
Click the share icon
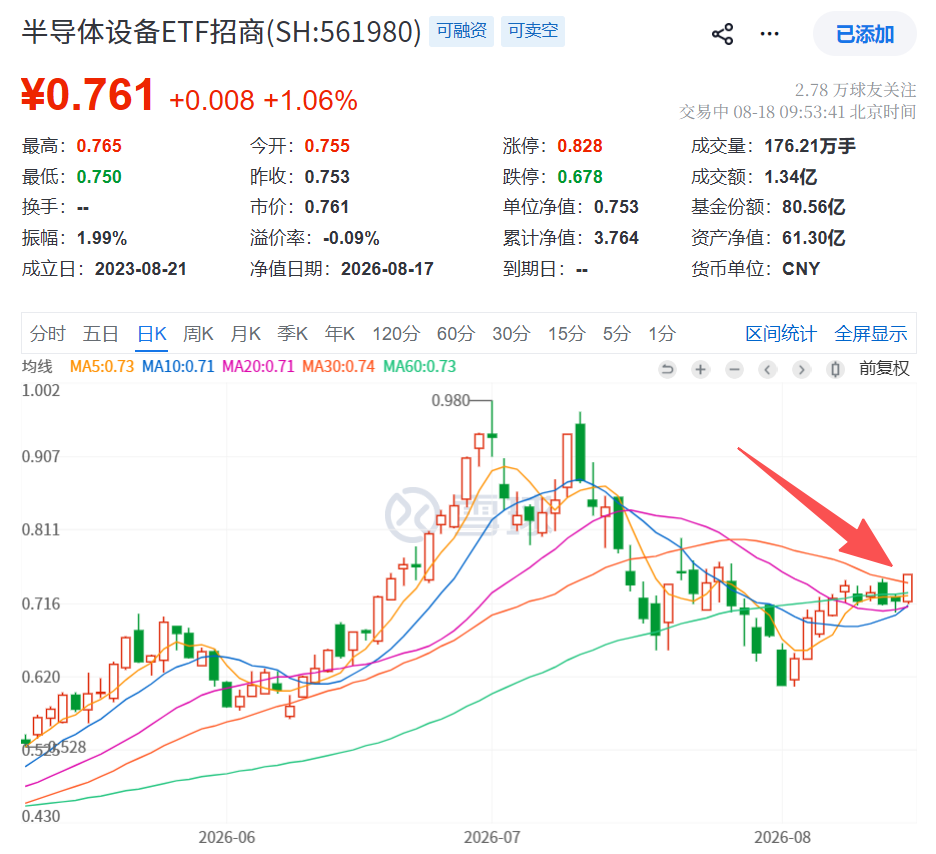point(722,34)
